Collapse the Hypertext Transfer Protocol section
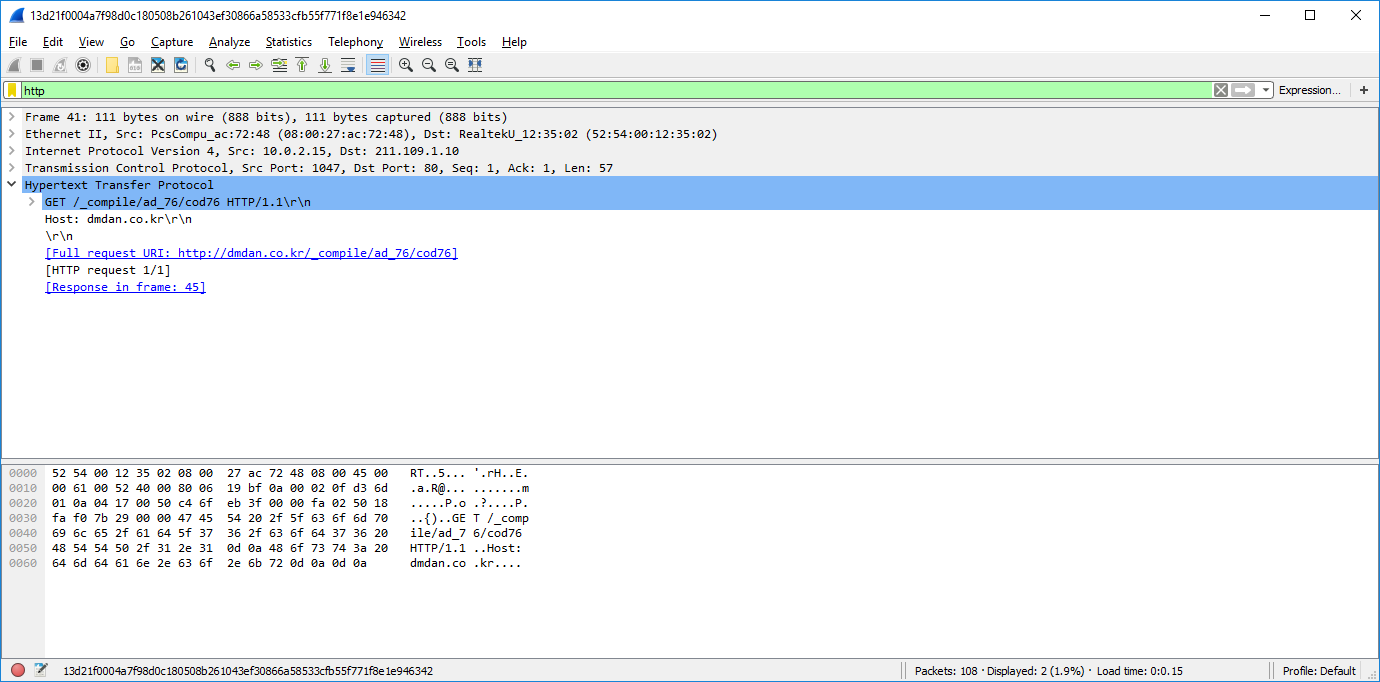Screen dimensions: 1380x682 [12, 185]
